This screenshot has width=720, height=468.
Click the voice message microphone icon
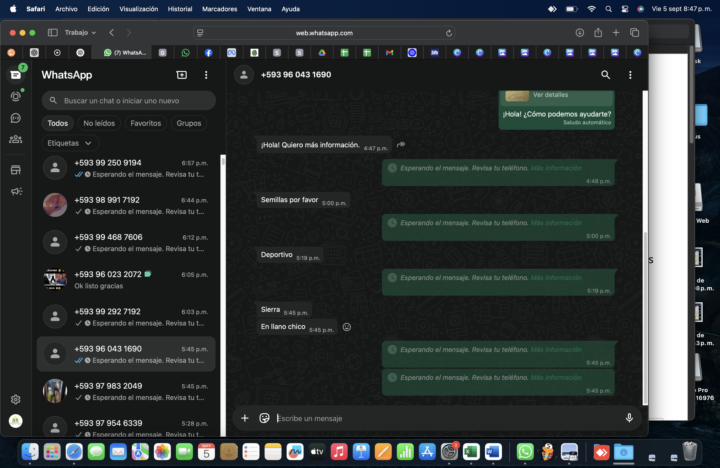[629, 418]
